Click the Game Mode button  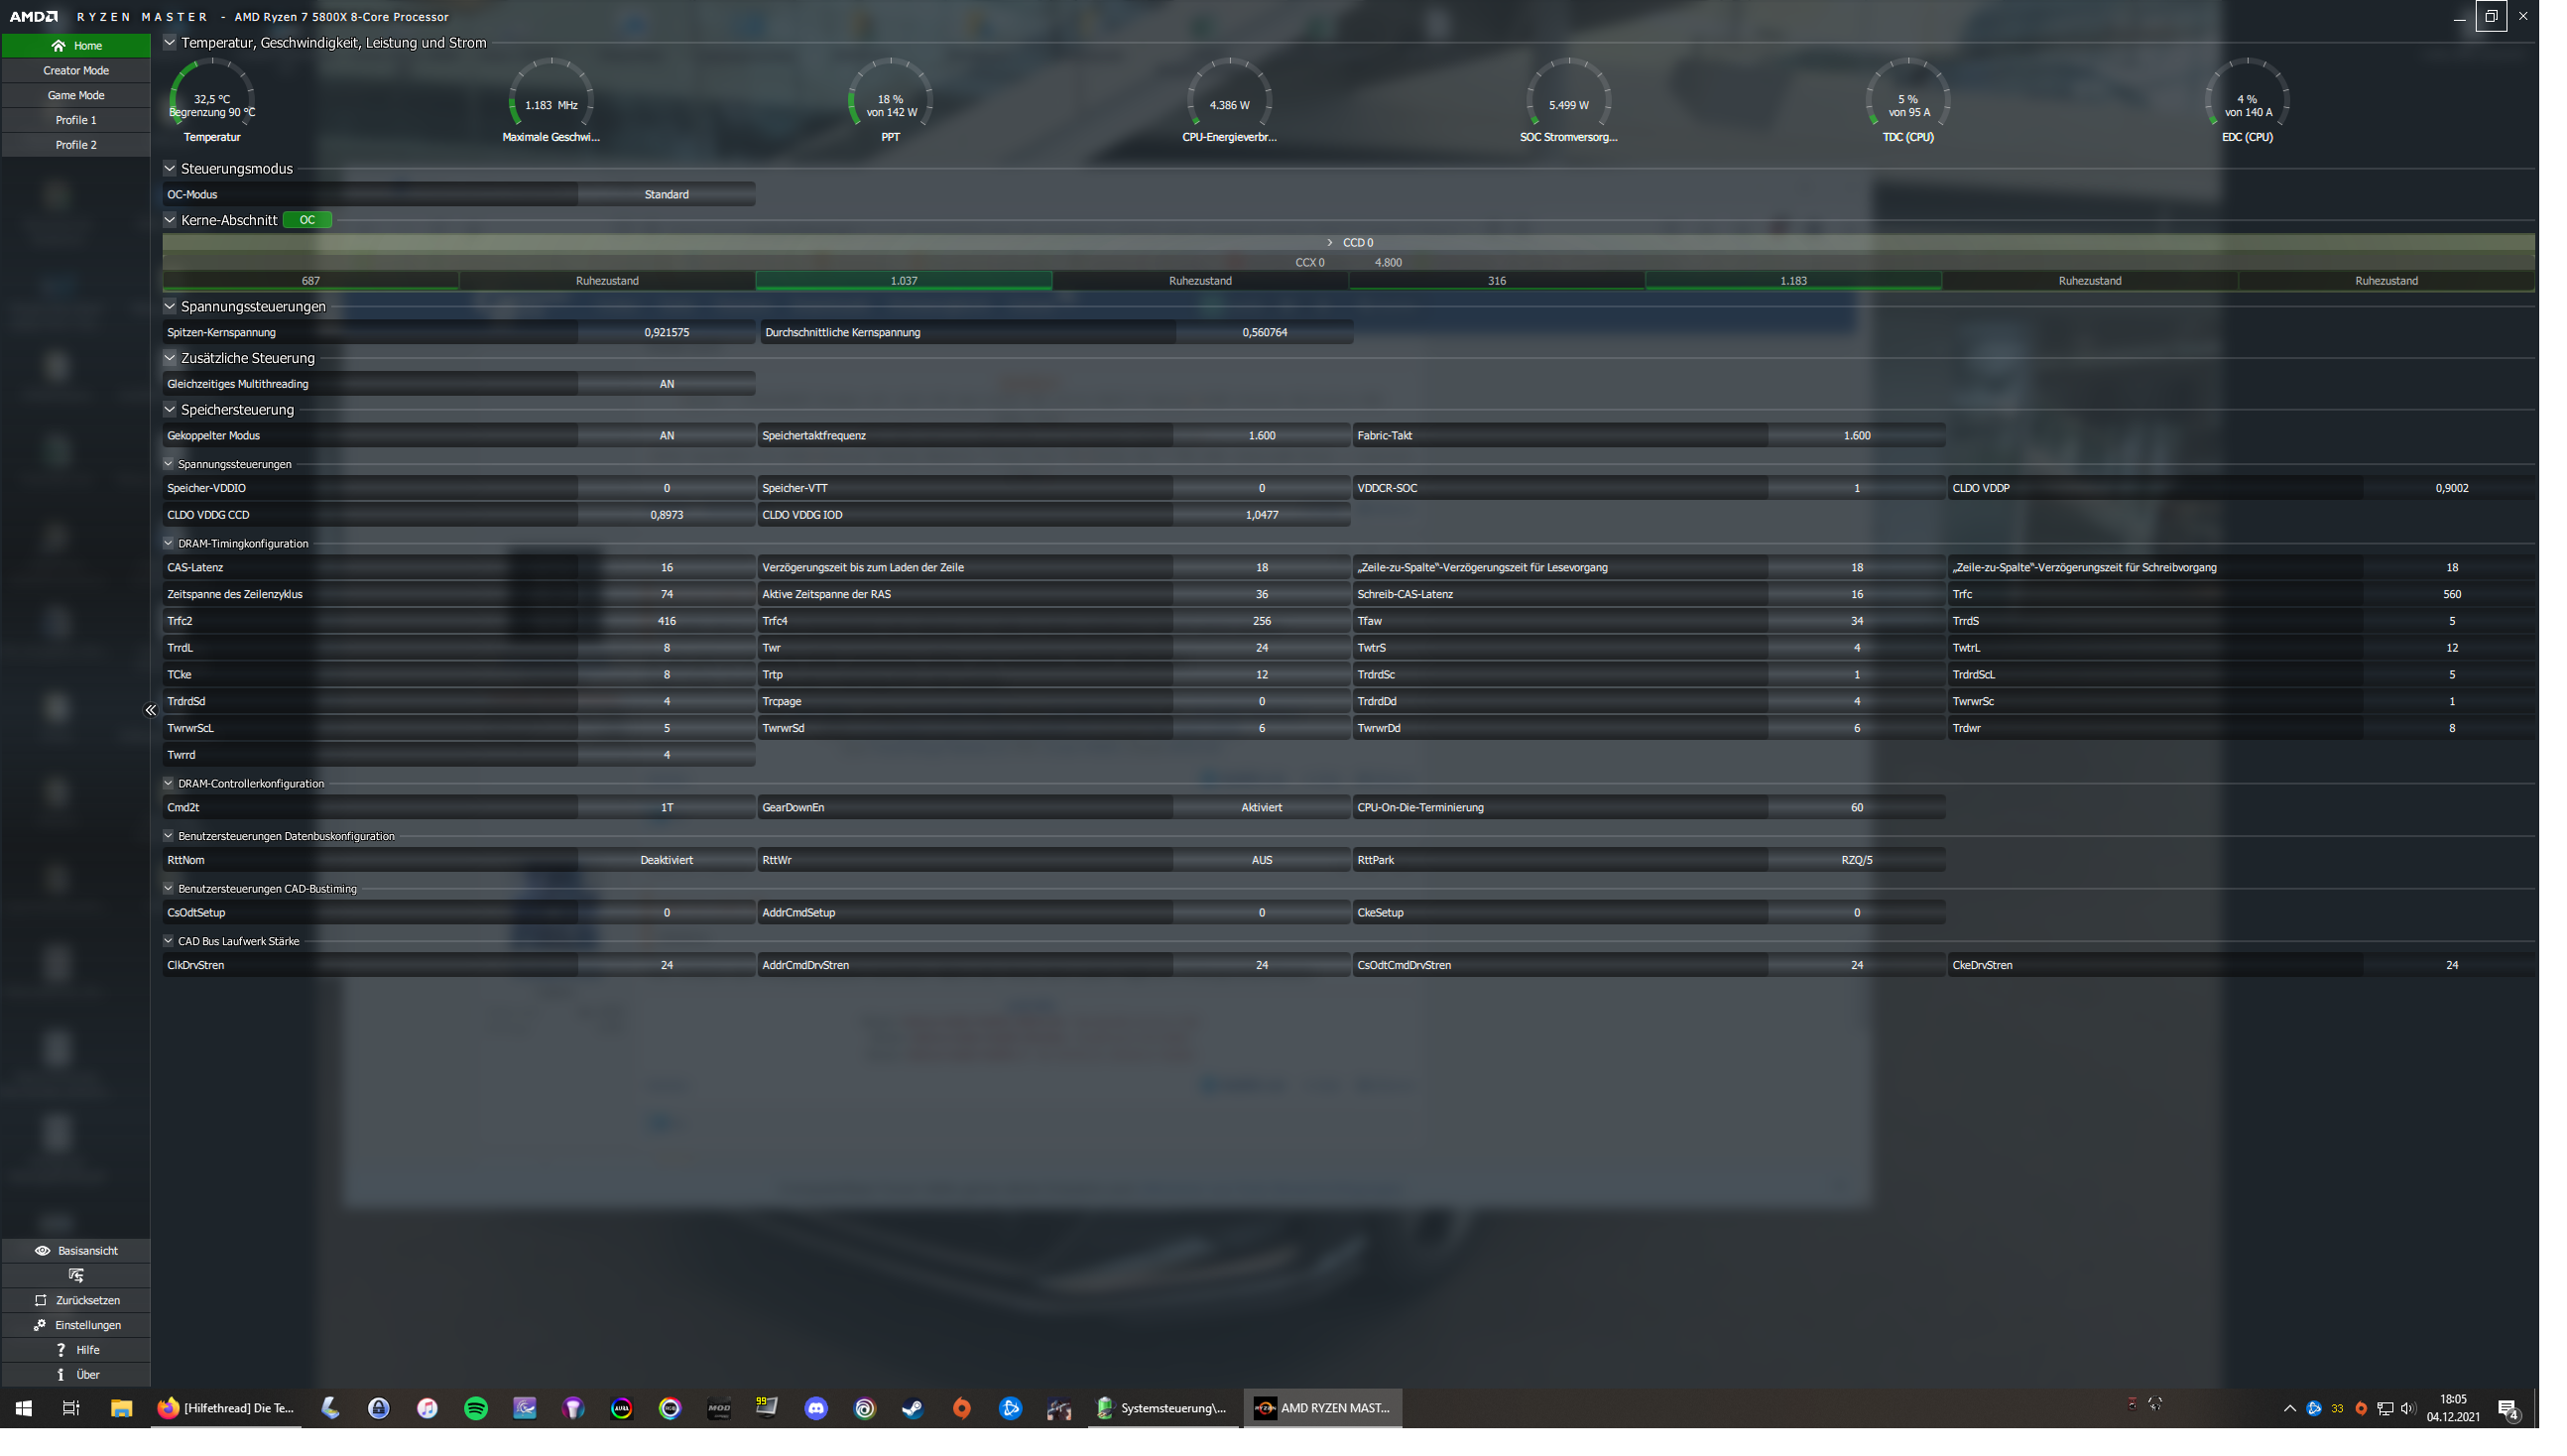[76, 96]
